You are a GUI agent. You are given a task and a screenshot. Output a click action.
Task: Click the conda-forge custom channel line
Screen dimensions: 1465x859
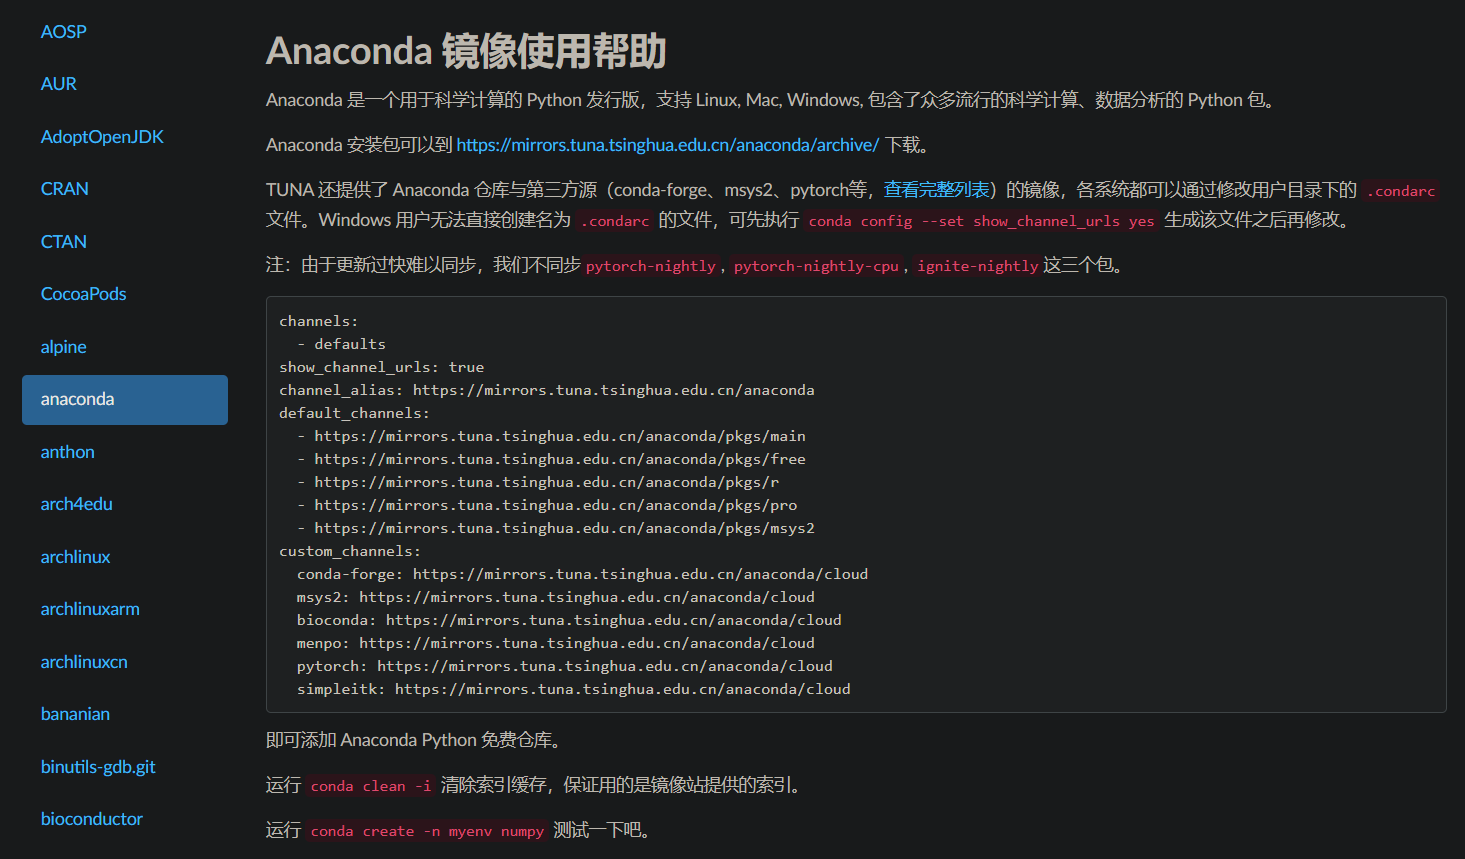(582, 574)
